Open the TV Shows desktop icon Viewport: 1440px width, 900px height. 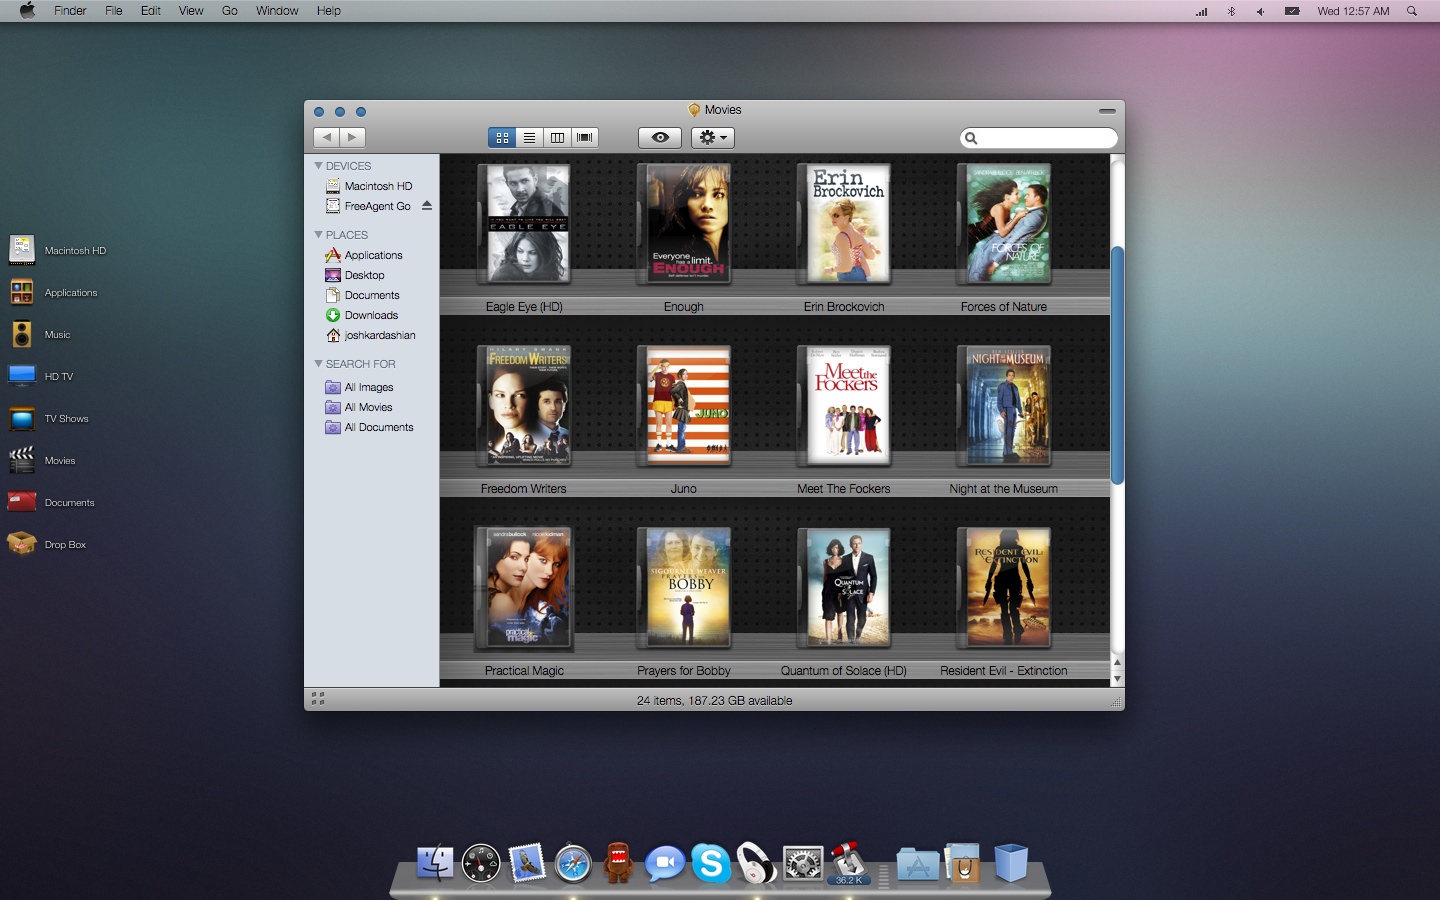(x=22, y=418)
